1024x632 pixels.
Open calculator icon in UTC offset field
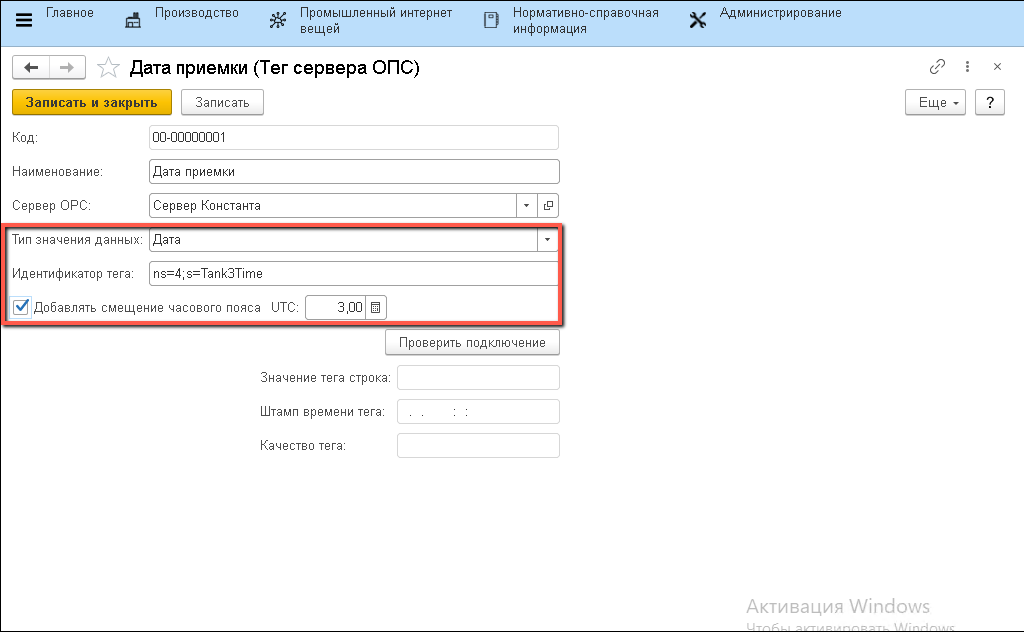[x=375, y=308]
